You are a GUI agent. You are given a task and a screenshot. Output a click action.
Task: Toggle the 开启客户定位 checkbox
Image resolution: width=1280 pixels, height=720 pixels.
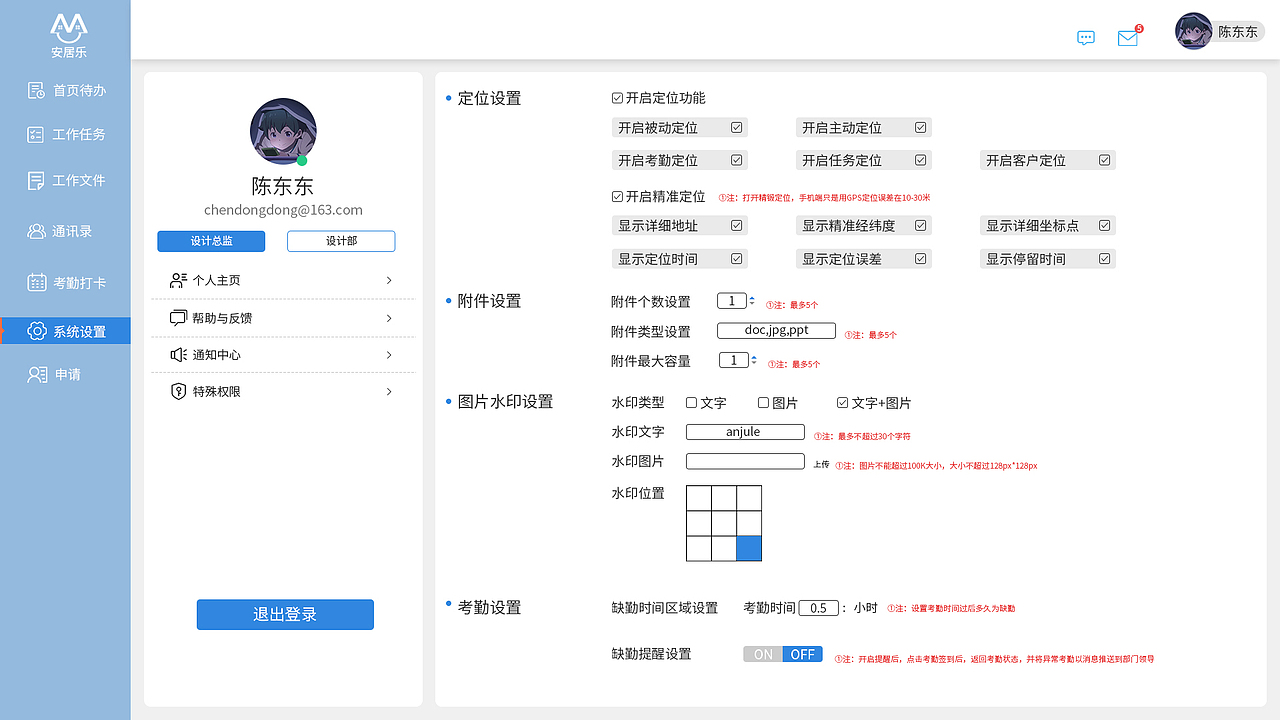coord(1105,160)
